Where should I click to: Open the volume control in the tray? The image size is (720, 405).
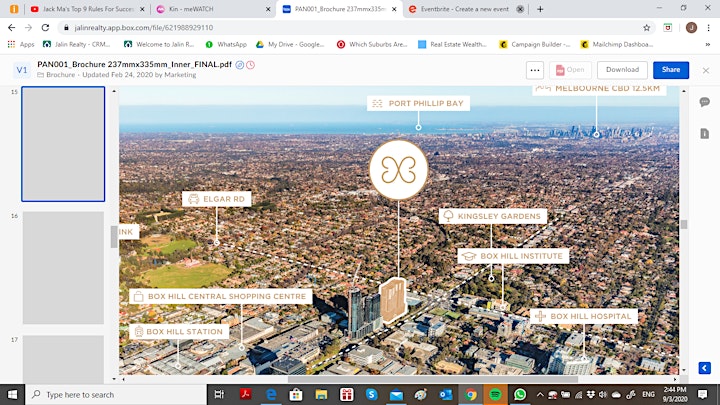point(603,394)
